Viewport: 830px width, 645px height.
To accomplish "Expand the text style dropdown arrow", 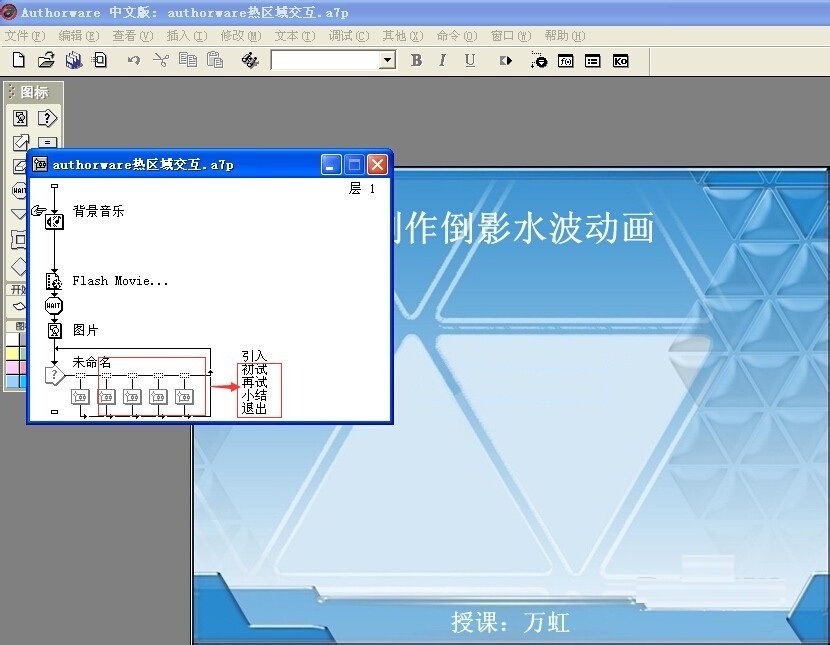I will pos(388,60).
